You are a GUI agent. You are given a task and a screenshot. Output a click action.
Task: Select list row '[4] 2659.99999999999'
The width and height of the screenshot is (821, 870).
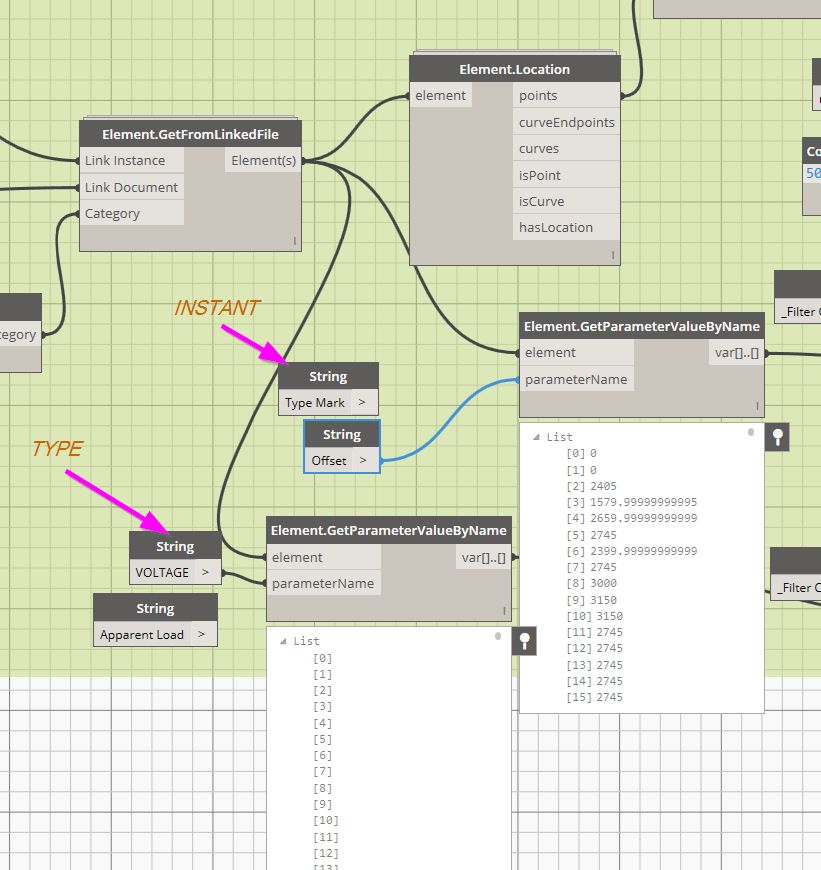(631, 518)
